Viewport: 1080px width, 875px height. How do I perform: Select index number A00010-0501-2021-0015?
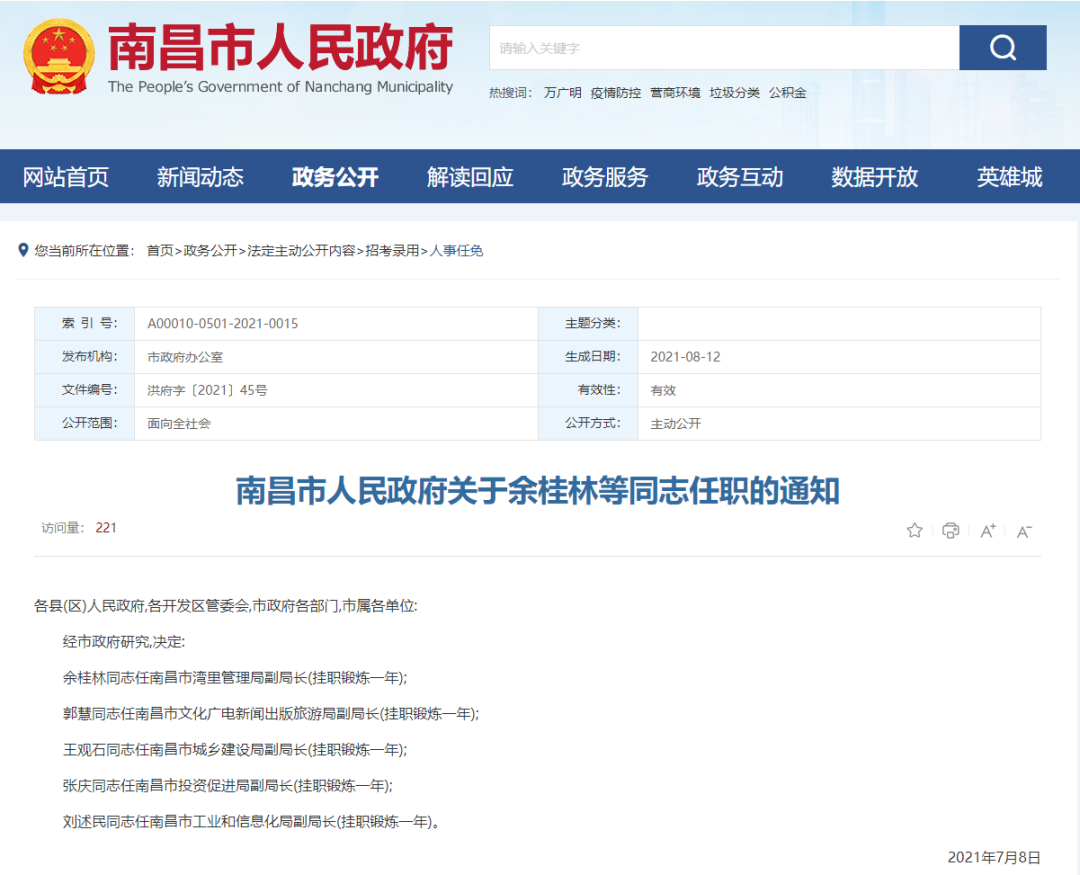222,324
